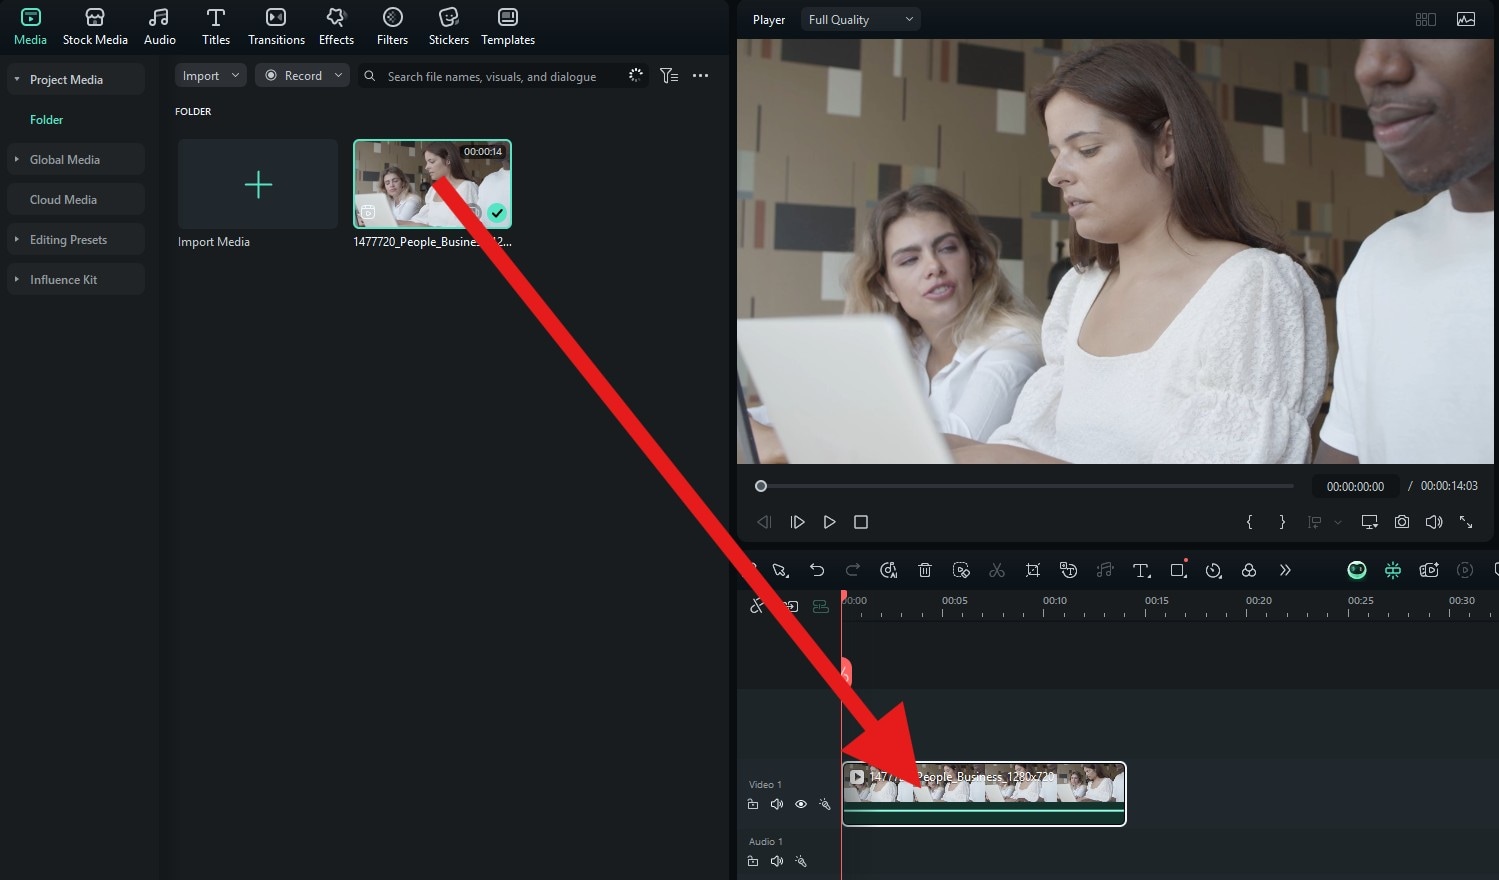Open the three-dot more options menu
Screen dimensions: 1499x880
700,75
